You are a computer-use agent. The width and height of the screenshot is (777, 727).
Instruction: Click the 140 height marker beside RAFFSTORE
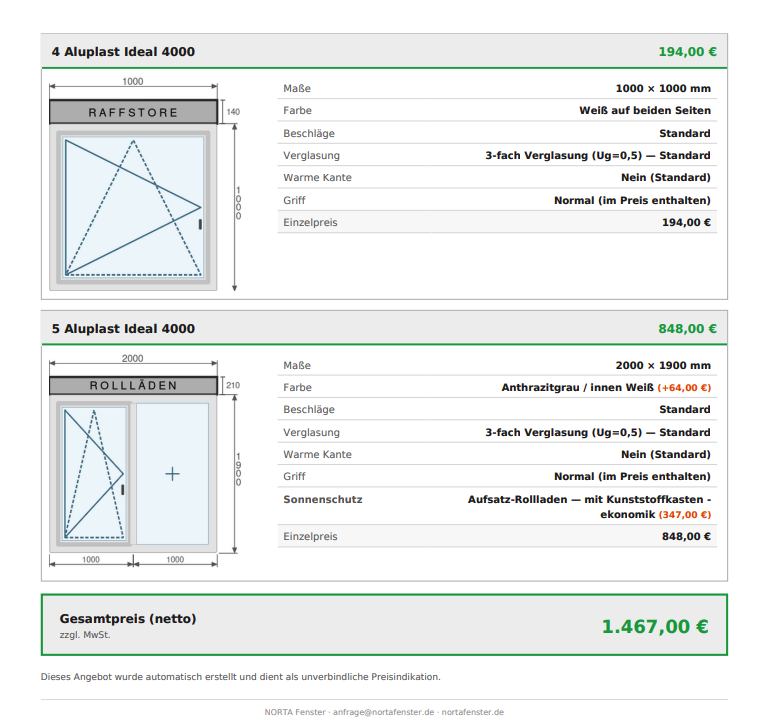(x=233, y=112)
